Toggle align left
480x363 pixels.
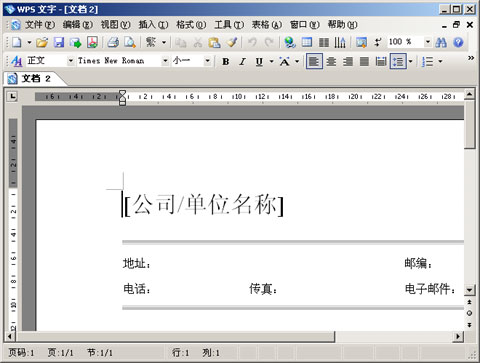coord(314,61)
